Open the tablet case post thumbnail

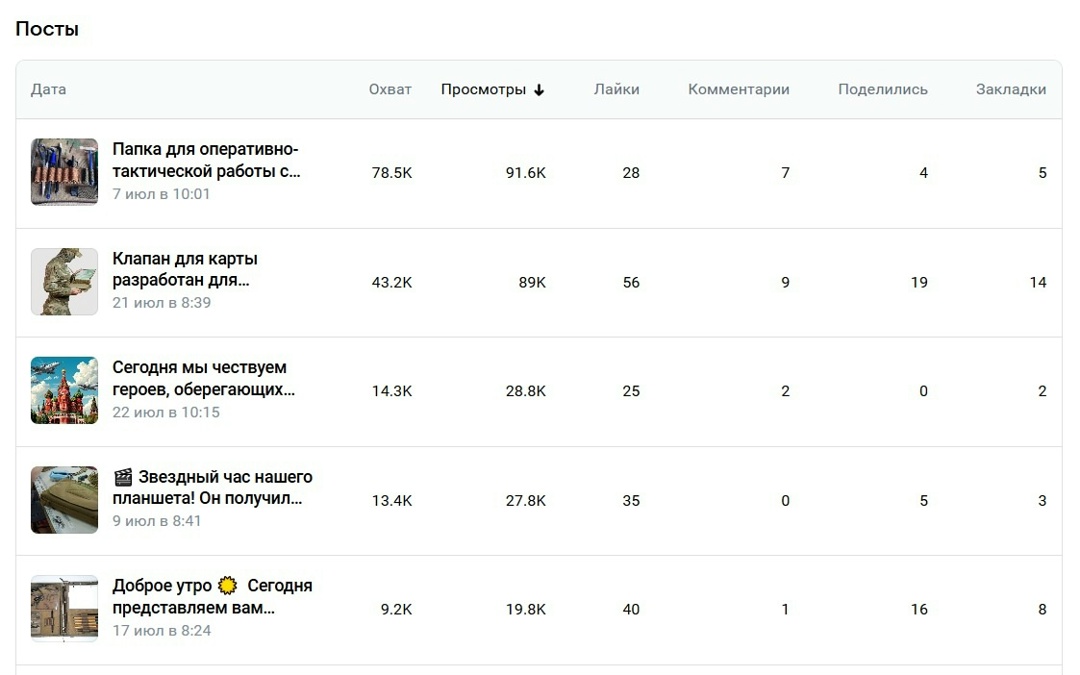pos(64,500)
